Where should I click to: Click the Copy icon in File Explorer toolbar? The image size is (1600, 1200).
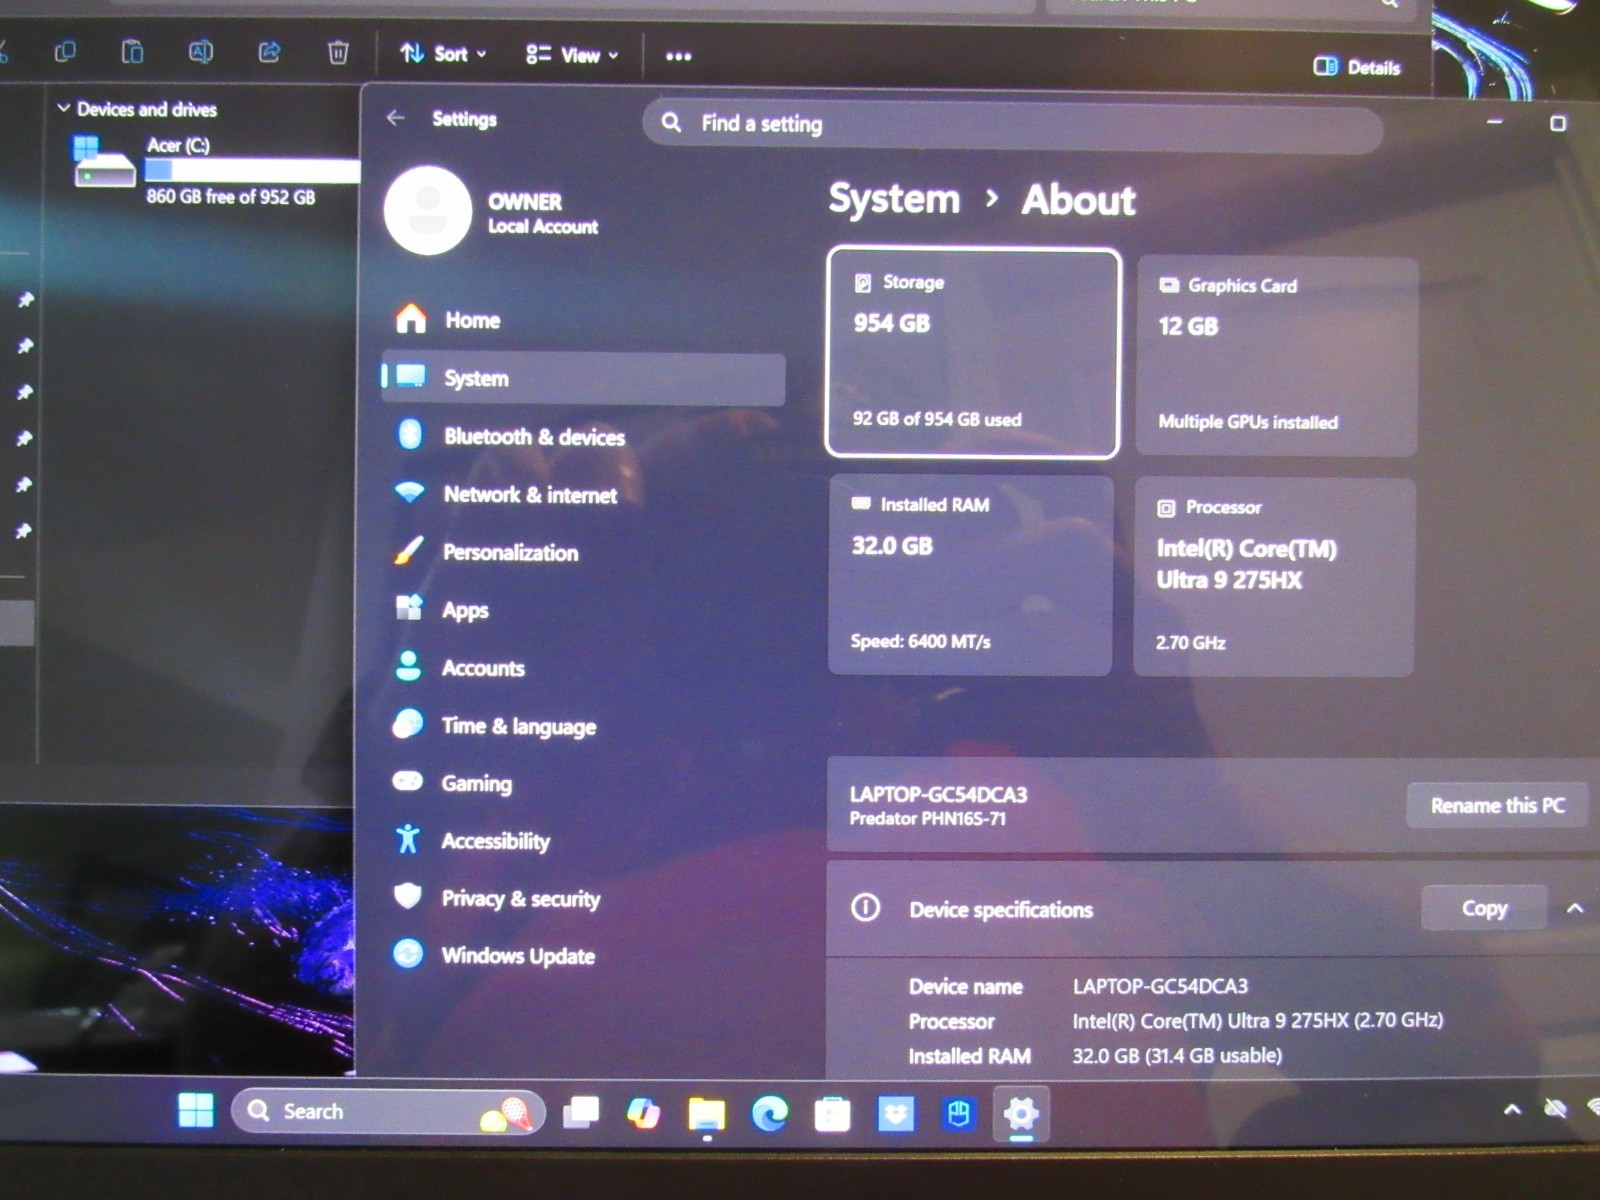65,51
